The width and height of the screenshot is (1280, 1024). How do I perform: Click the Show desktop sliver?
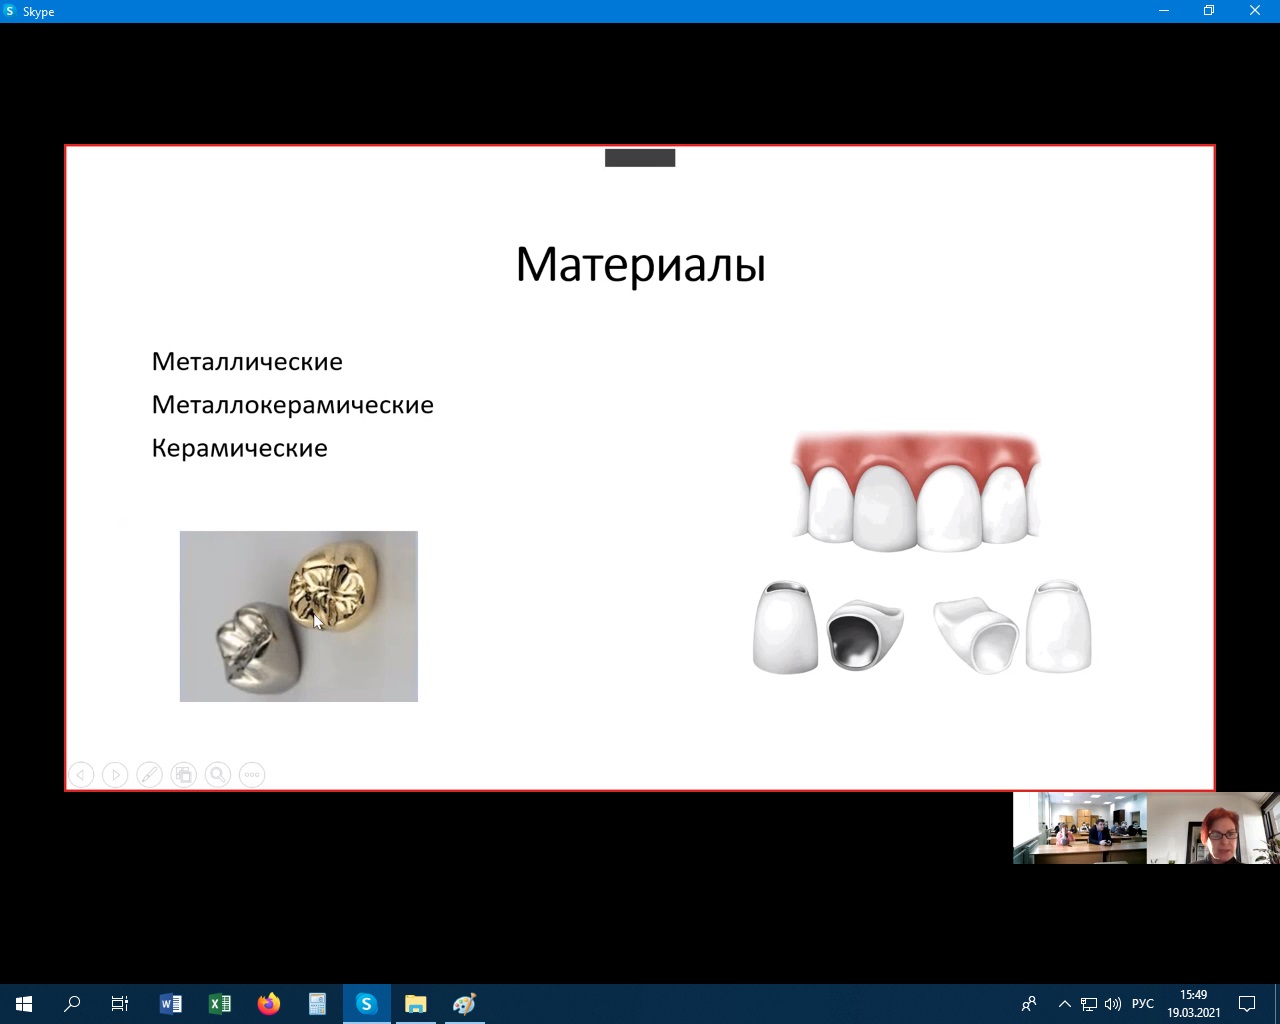(x=1277, y=1004)
